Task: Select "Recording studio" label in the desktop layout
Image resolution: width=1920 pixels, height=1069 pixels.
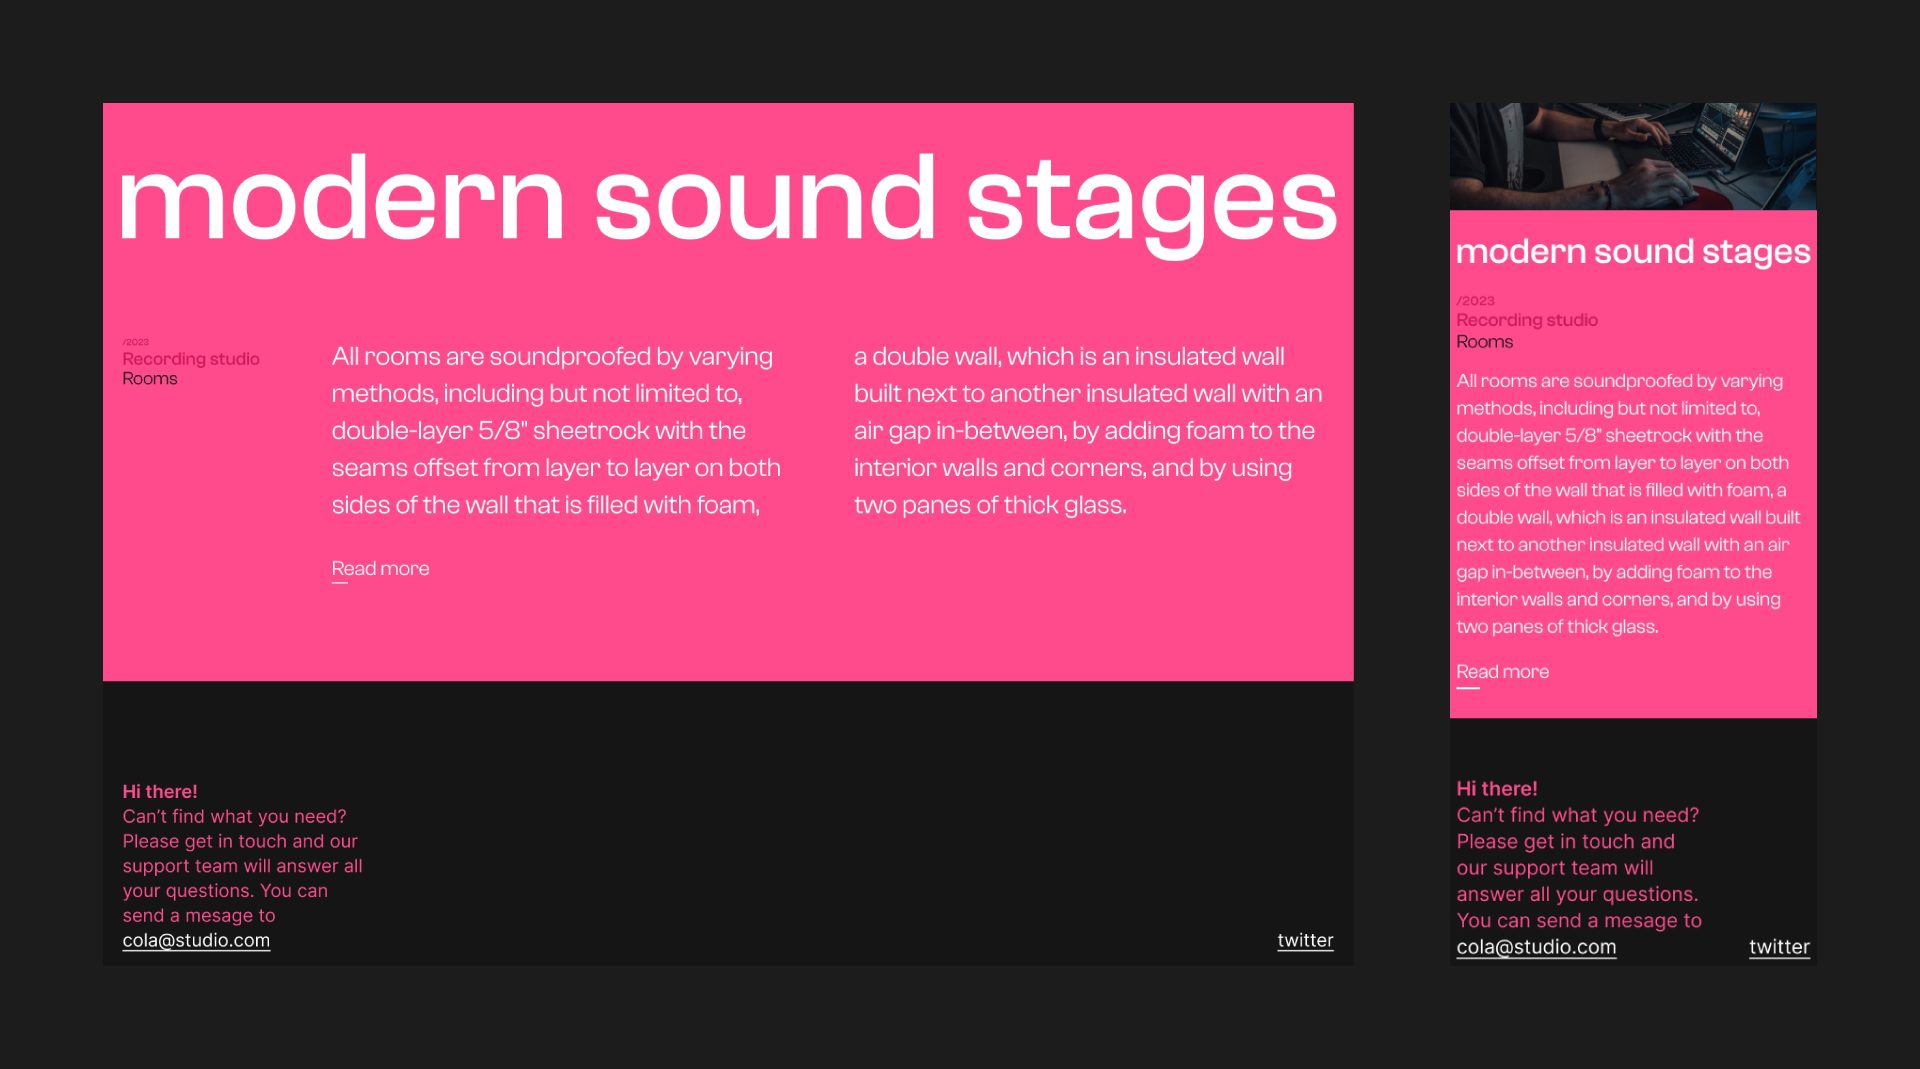Action: click(x=191, y=359)
